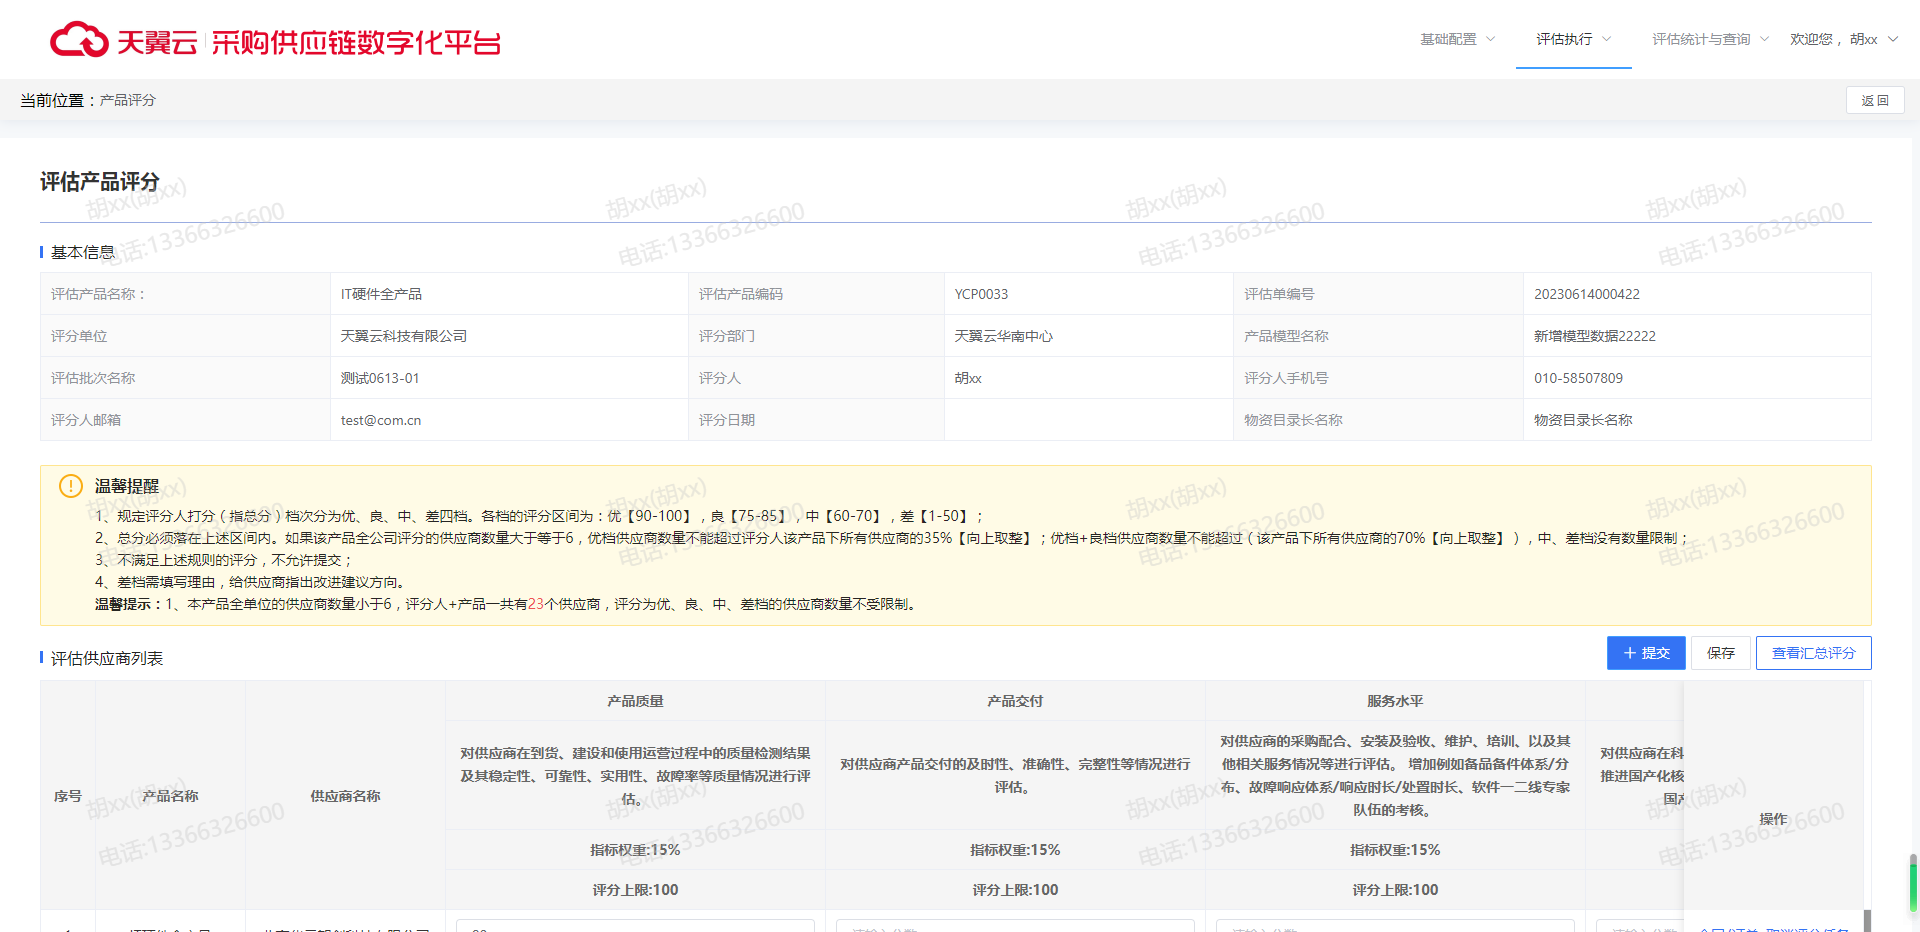Viewport: 1920px width, 932px height.
Task: Expand the chevron beside 基础配置
Action: point(1491,39)
